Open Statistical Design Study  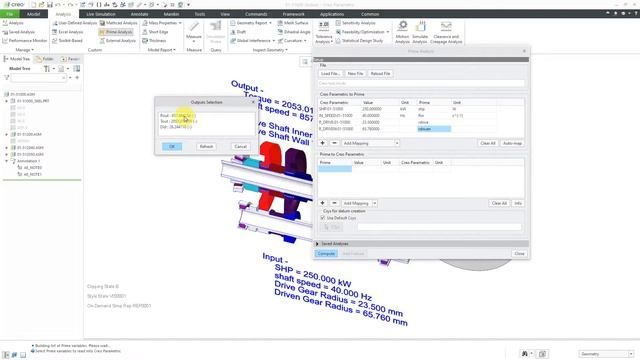click(359, 41)
